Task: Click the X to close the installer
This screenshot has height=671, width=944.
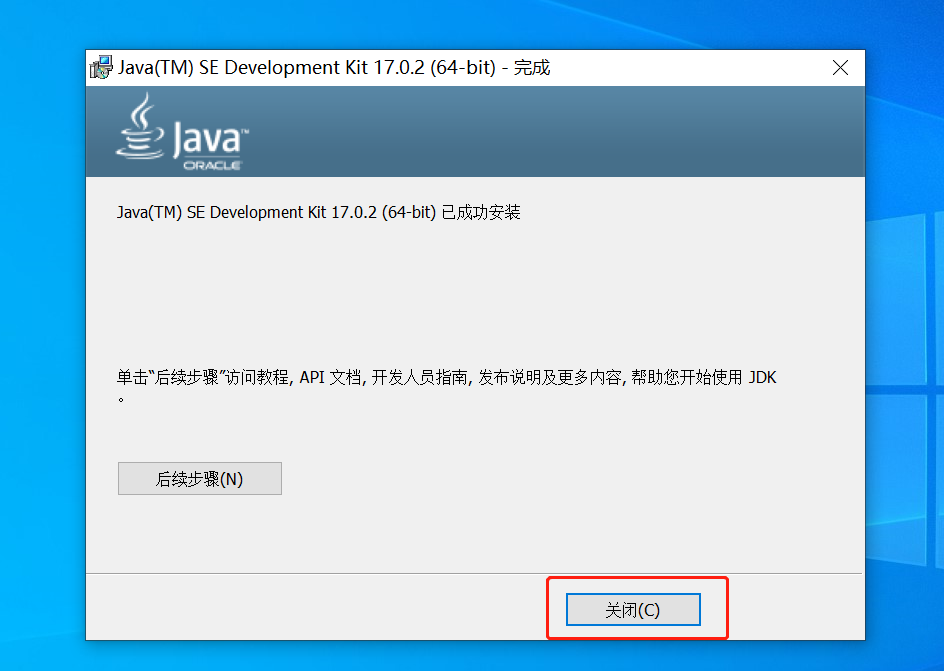Action: pos(840,67)
